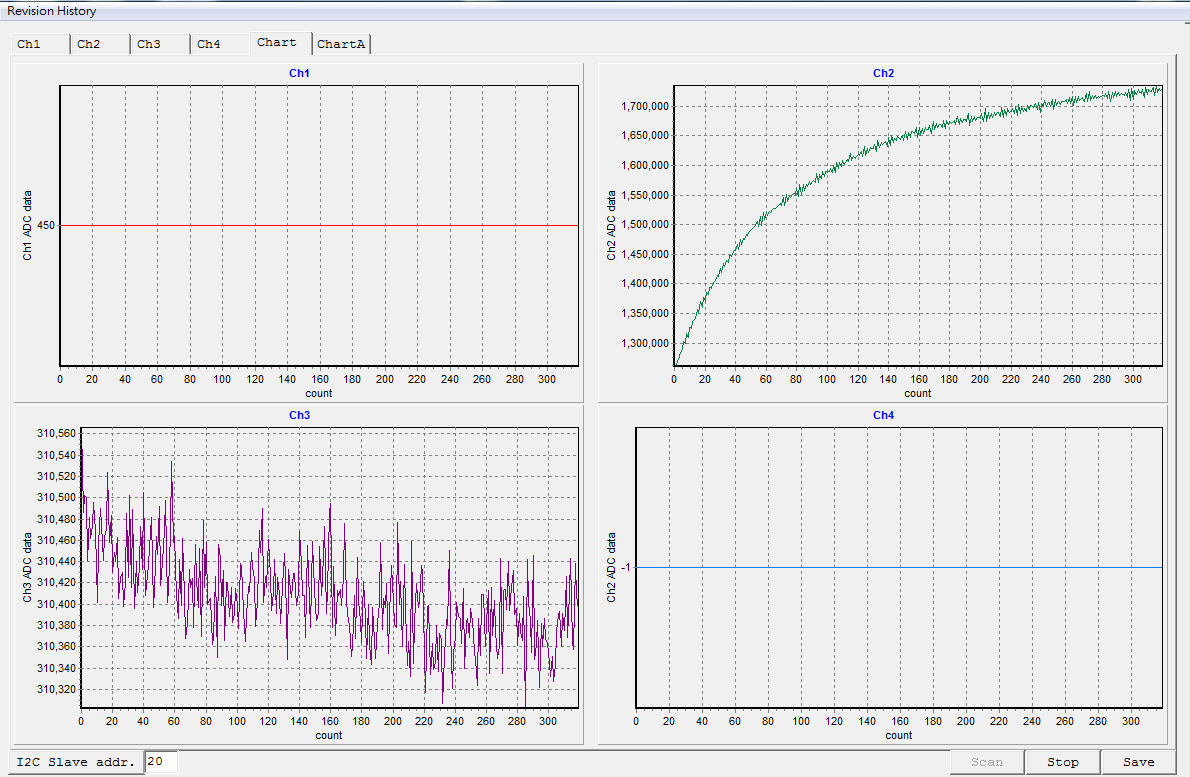Click the blue Ch3 chart title
The height and width of the screenshot is (777, 1190).
[299, 415]
